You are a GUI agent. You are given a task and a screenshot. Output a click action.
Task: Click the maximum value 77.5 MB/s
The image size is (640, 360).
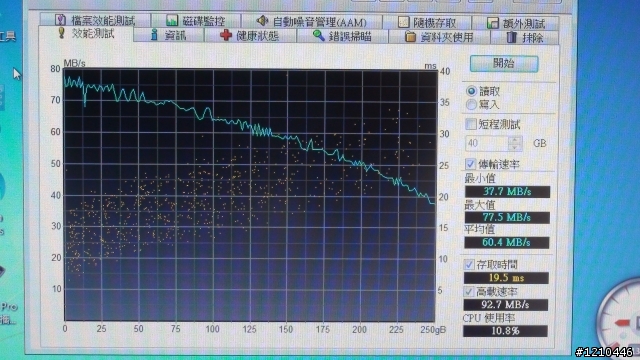507,217
